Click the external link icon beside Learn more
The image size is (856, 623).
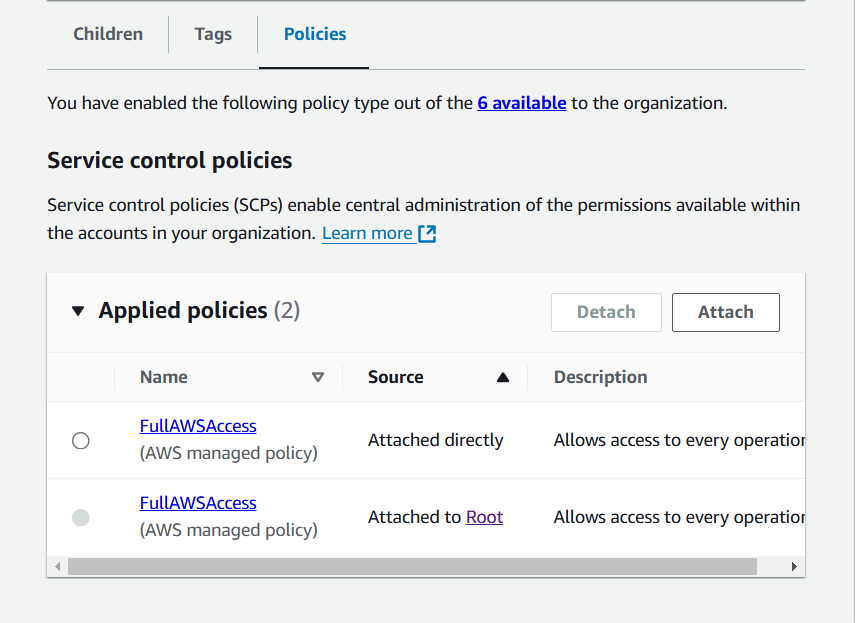427,234
